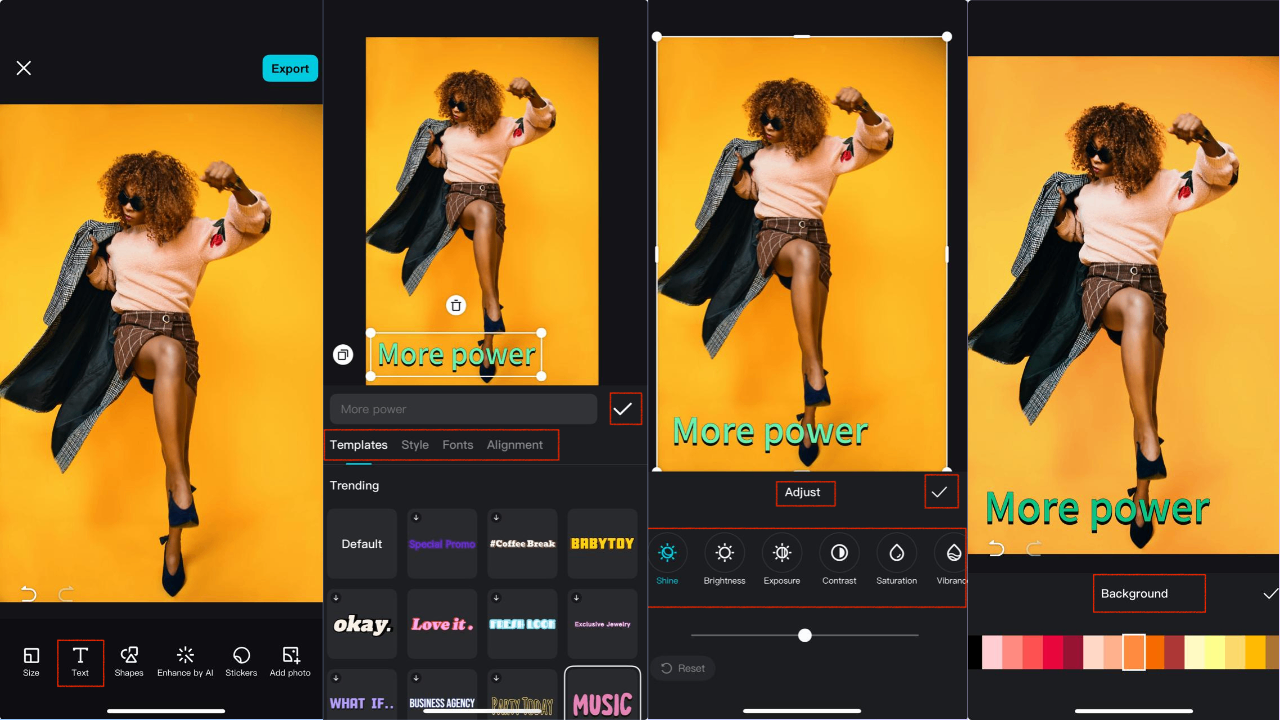
Task: Tap the Add photo icon
Action: click(x=290, y=656)
